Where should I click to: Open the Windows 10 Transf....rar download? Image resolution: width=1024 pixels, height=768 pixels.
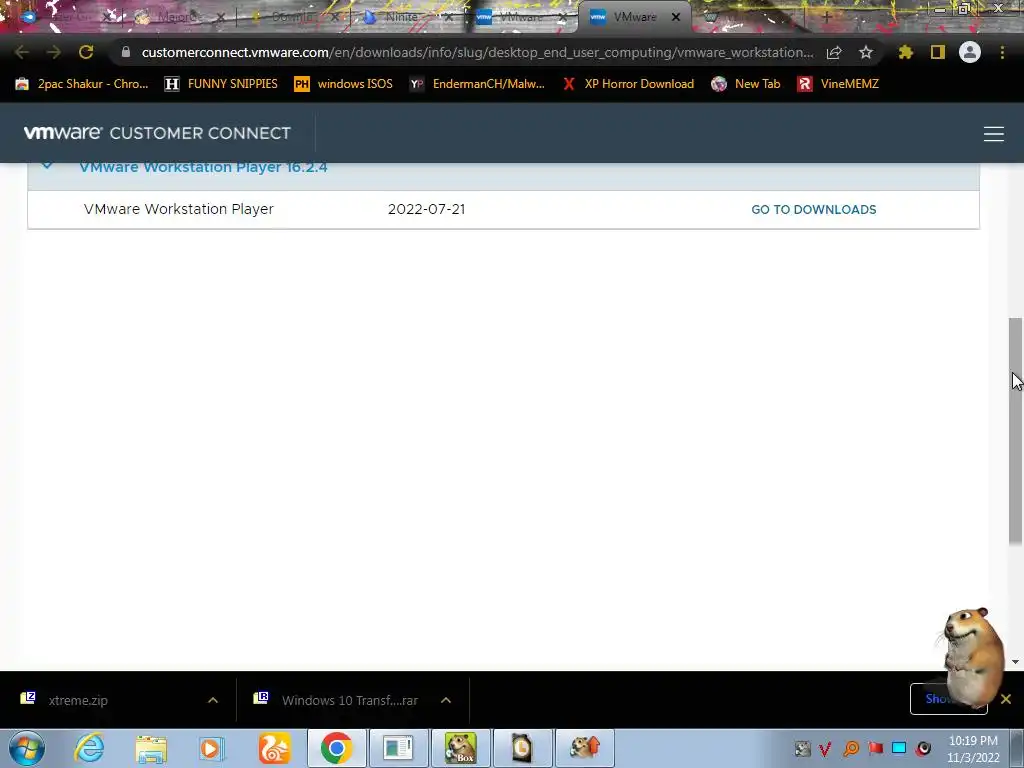tap(349, 700)
